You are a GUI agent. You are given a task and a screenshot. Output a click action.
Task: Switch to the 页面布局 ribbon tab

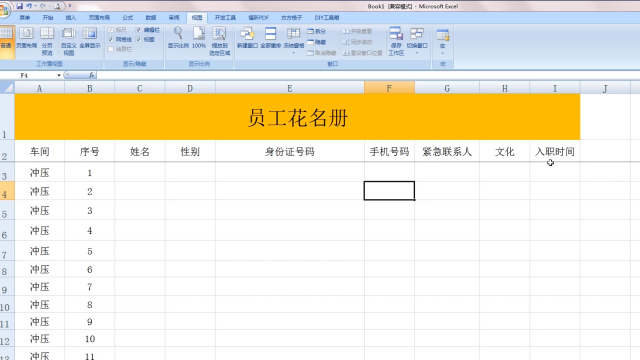100,18
